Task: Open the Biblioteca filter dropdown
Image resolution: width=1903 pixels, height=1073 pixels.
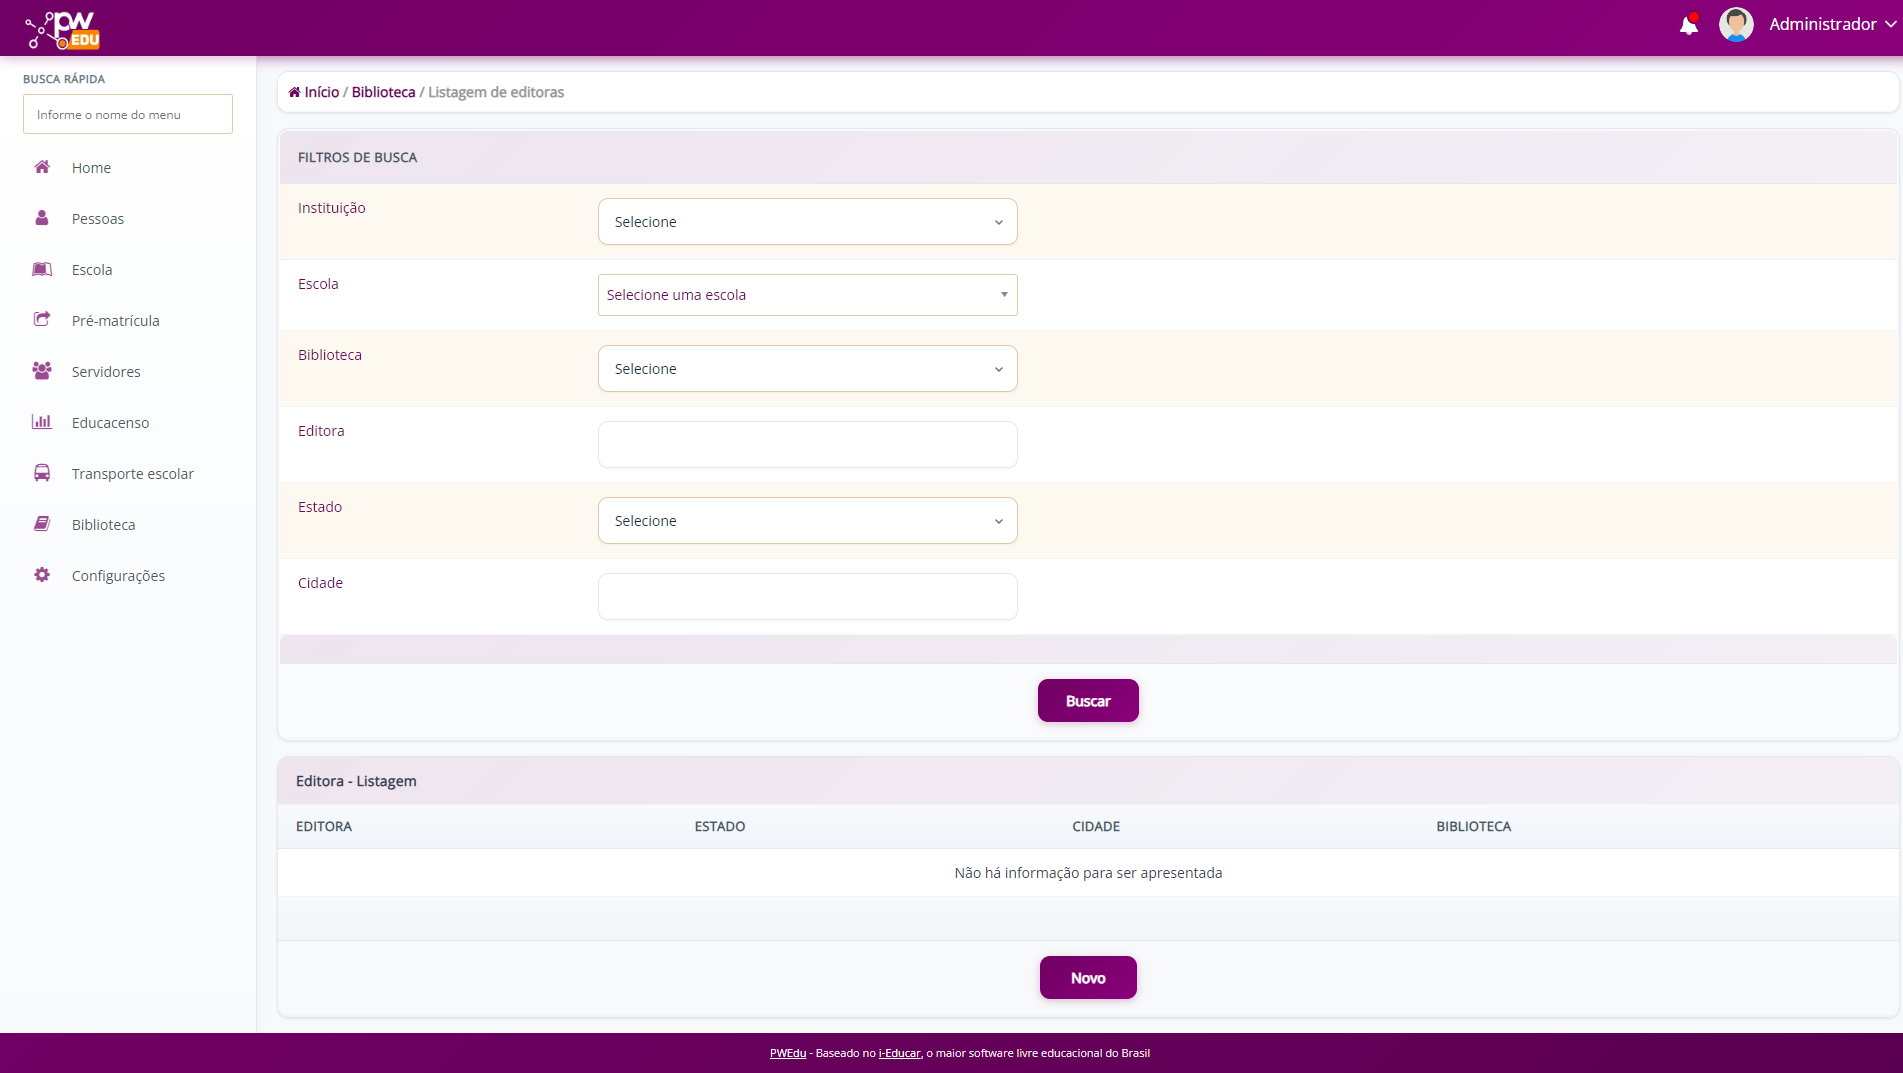Action: (x=807, y=369)
